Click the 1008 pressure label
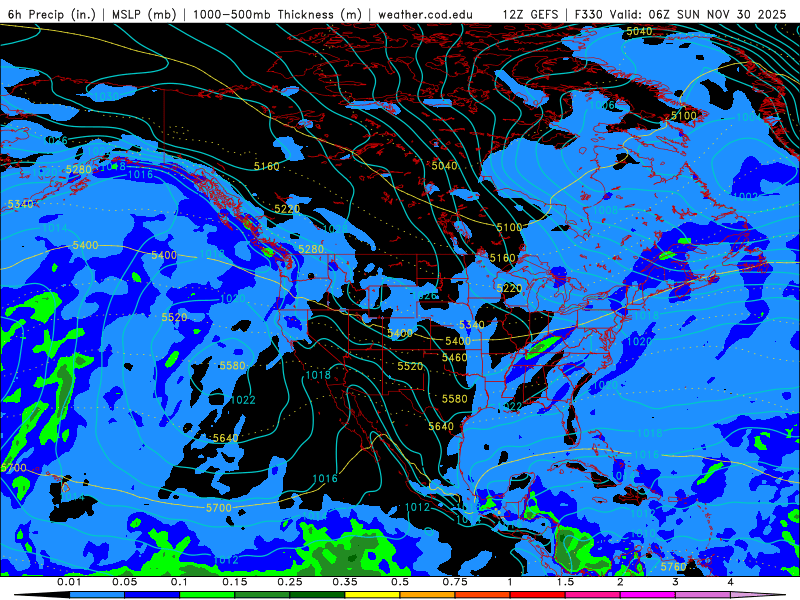This screenshot has width=800, height=600. click(x=605, y=210)
